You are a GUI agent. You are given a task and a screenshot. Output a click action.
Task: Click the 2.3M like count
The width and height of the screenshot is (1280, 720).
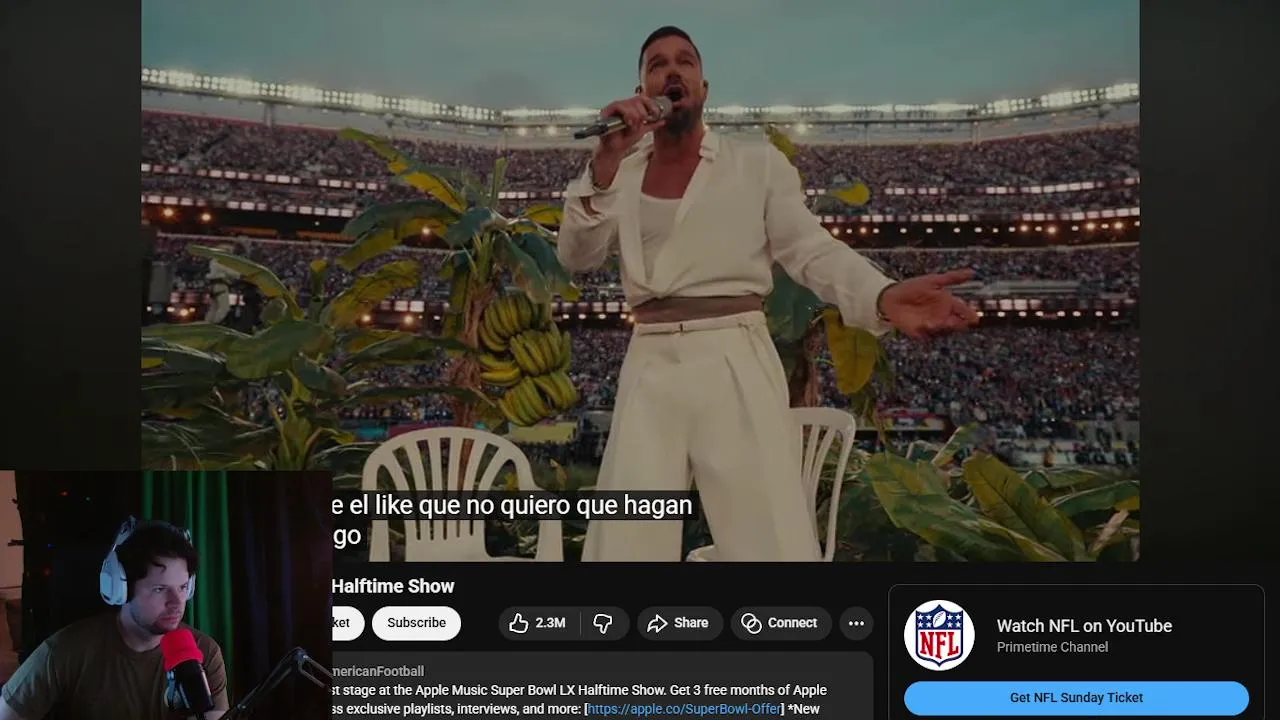coord(550,623)
